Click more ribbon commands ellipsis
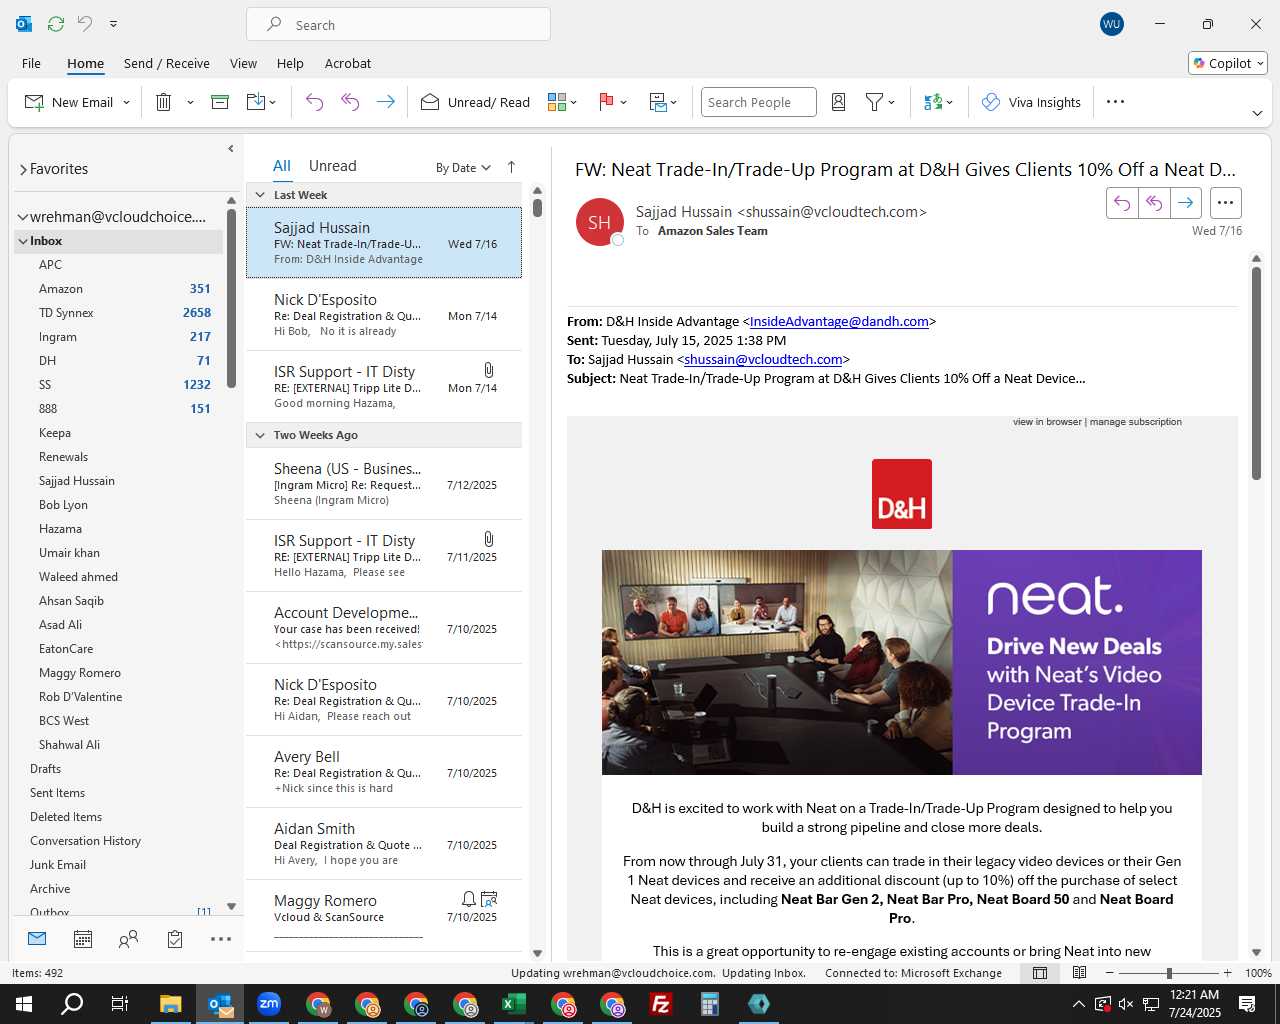 [x=1116, y=102]
